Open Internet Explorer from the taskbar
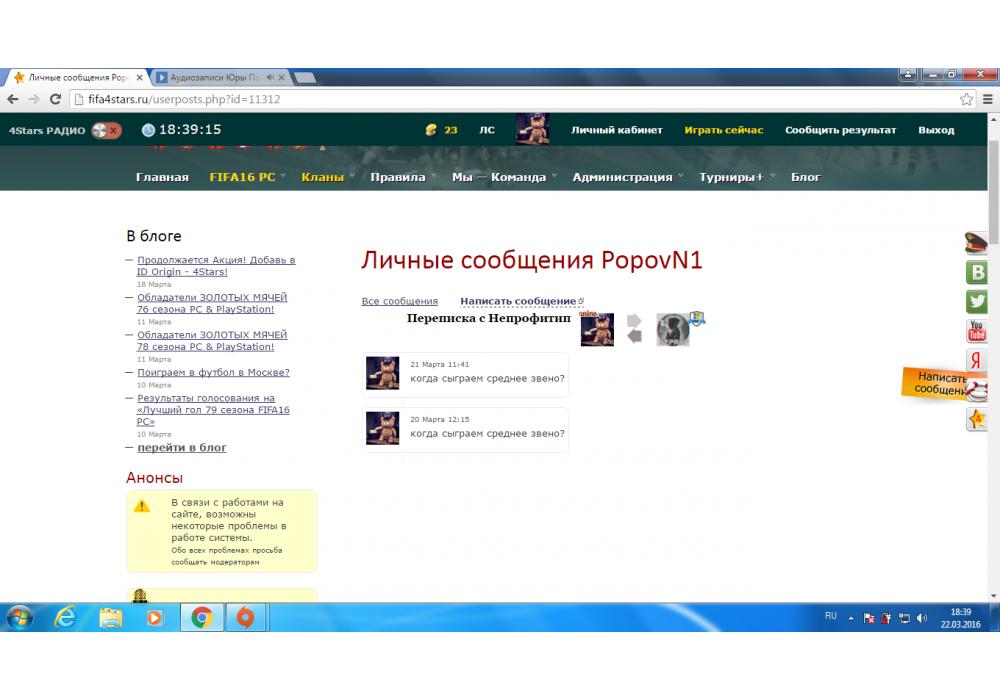Screen dimensions: 1000x700 click(66, 618)
